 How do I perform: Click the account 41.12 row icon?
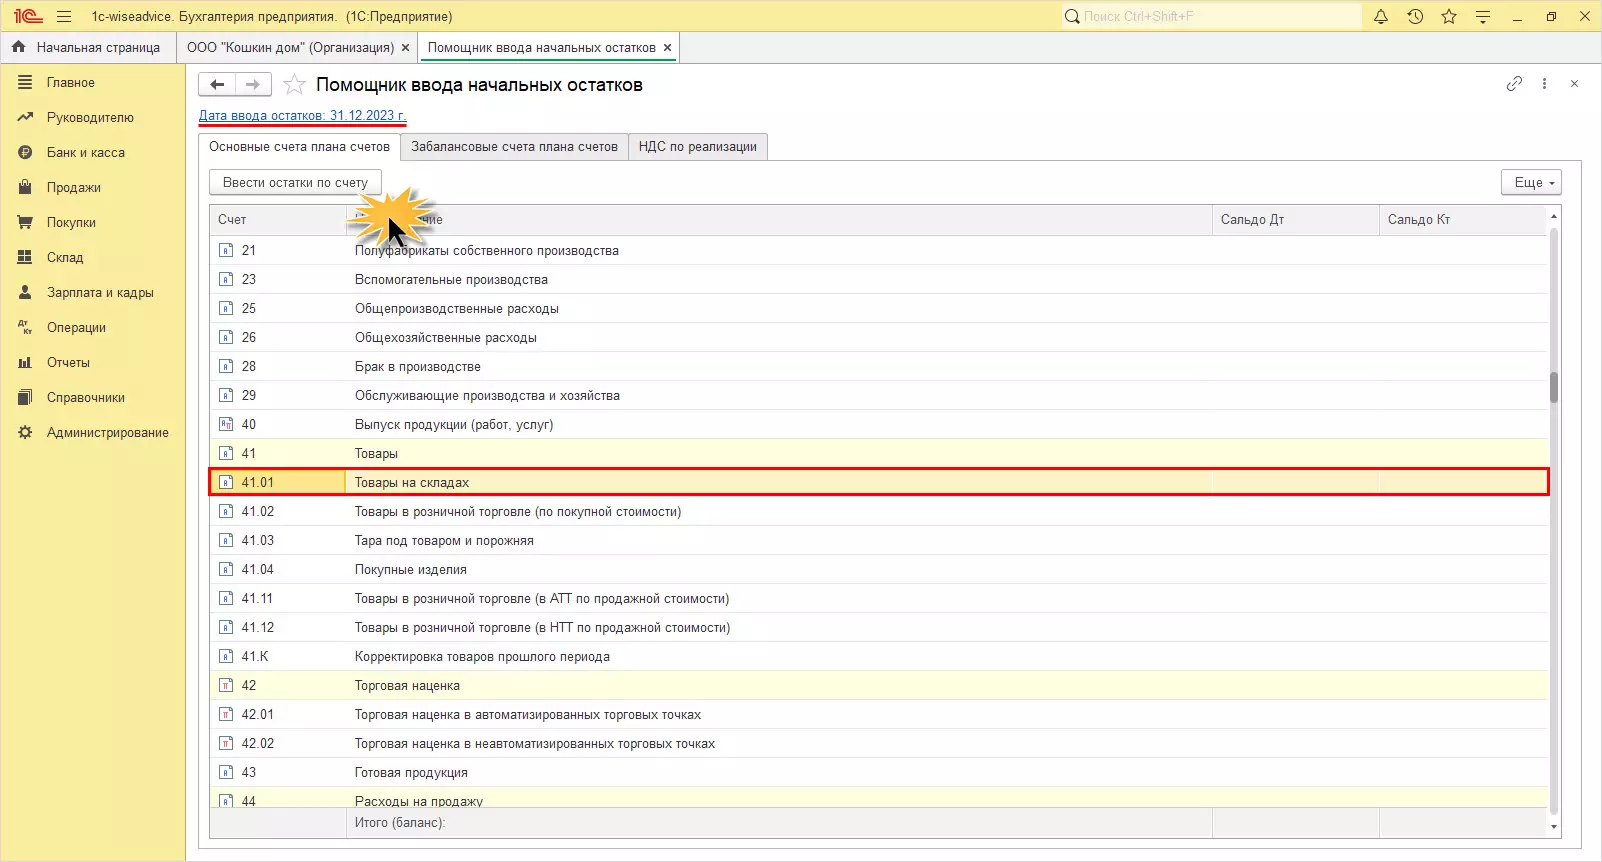(x=226, y=628)
